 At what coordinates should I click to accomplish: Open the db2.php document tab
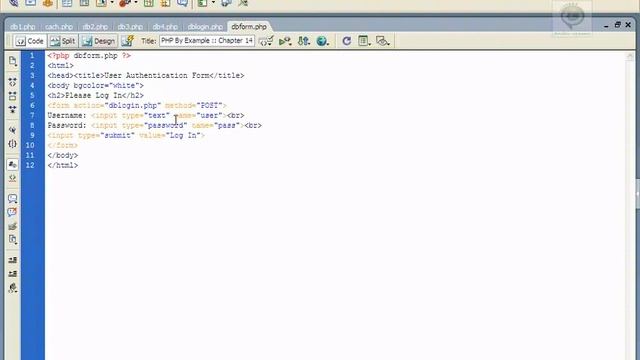95,27
